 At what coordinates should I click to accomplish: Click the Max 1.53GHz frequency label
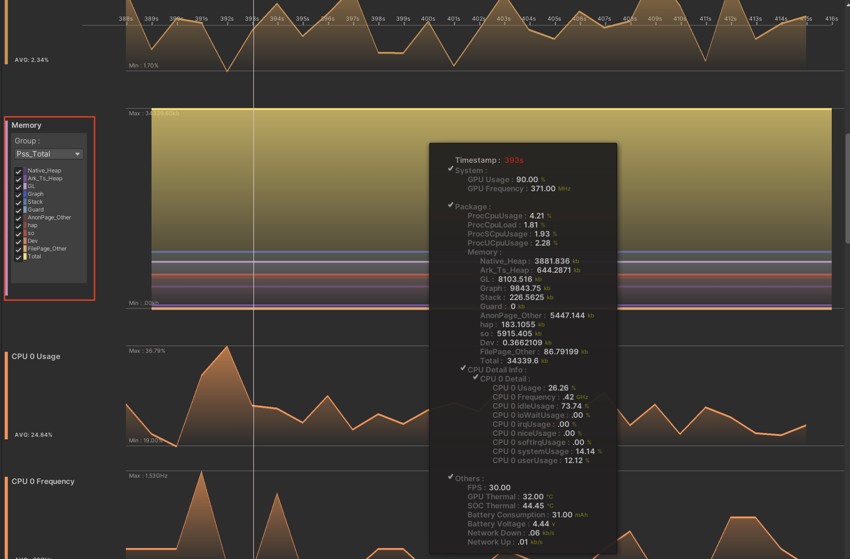[148, 476]
